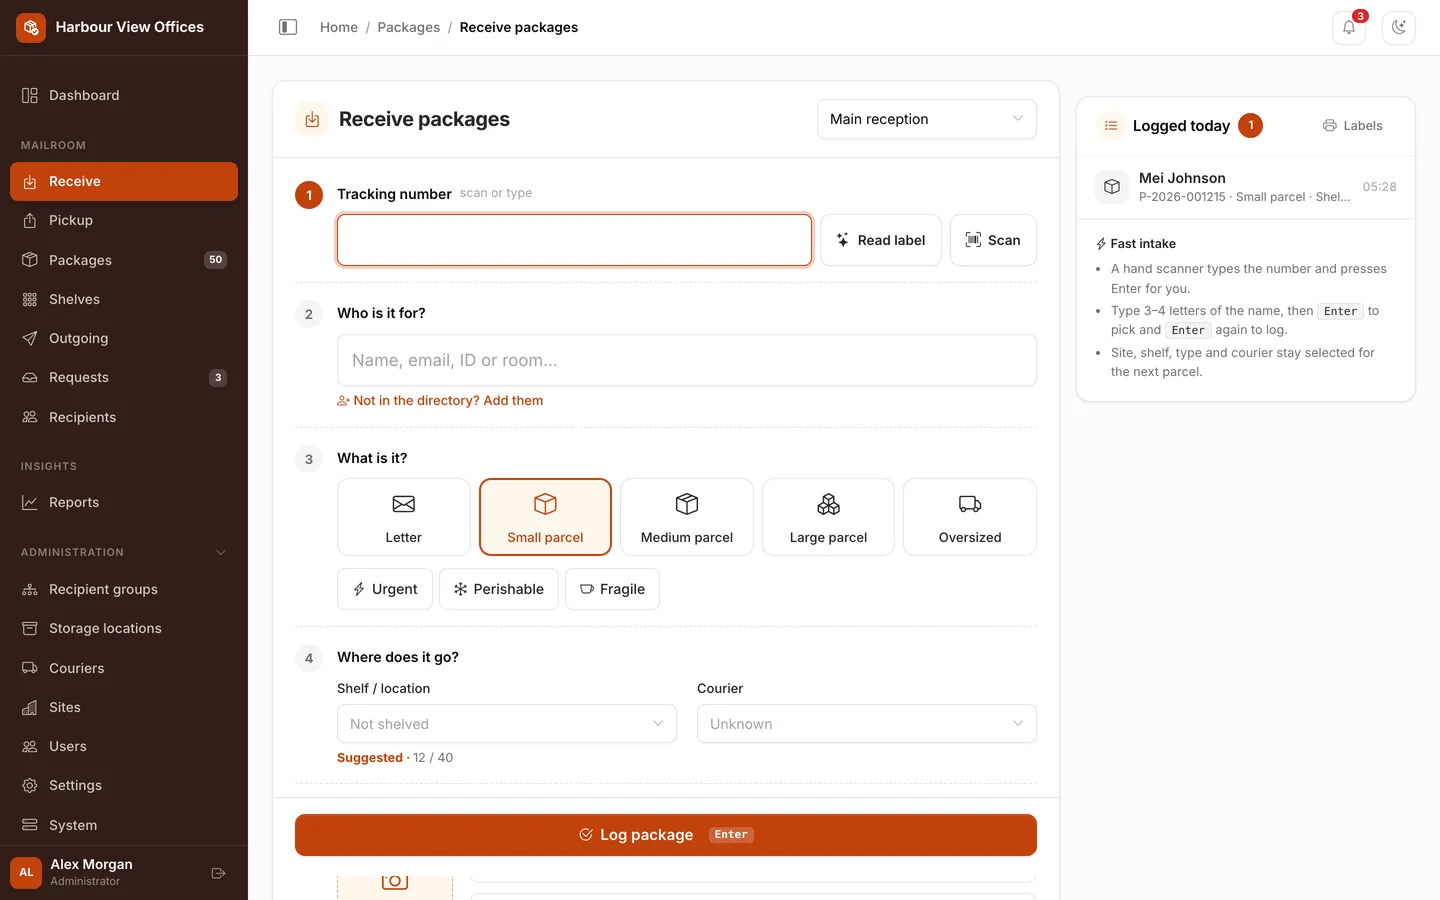Go to Recipients page
The height and width of the screenshot is (900, 1440).
124,417
